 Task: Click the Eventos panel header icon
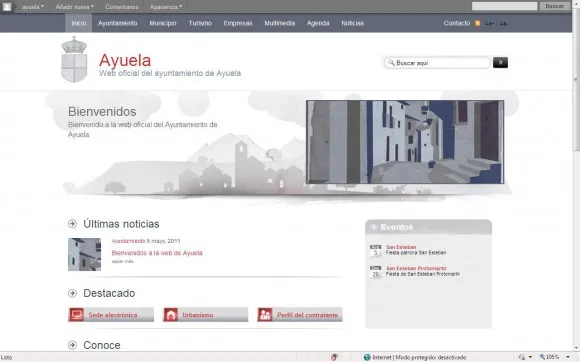click(374, 227)
